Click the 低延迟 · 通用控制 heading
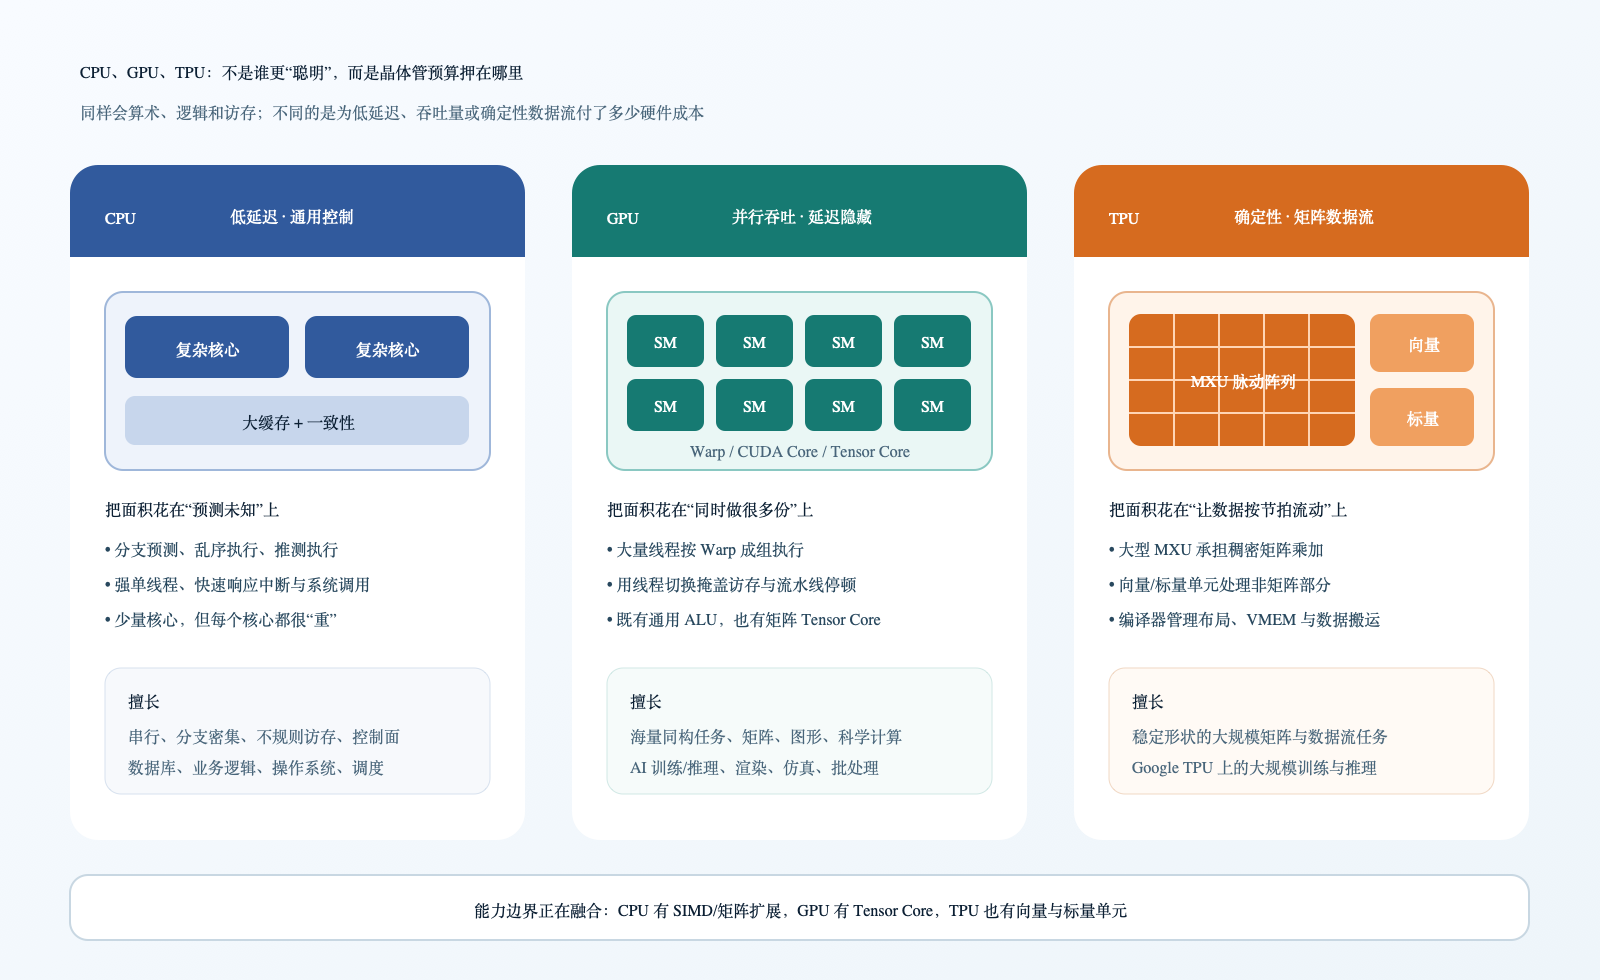1600x980 pixels. (291, 217)
